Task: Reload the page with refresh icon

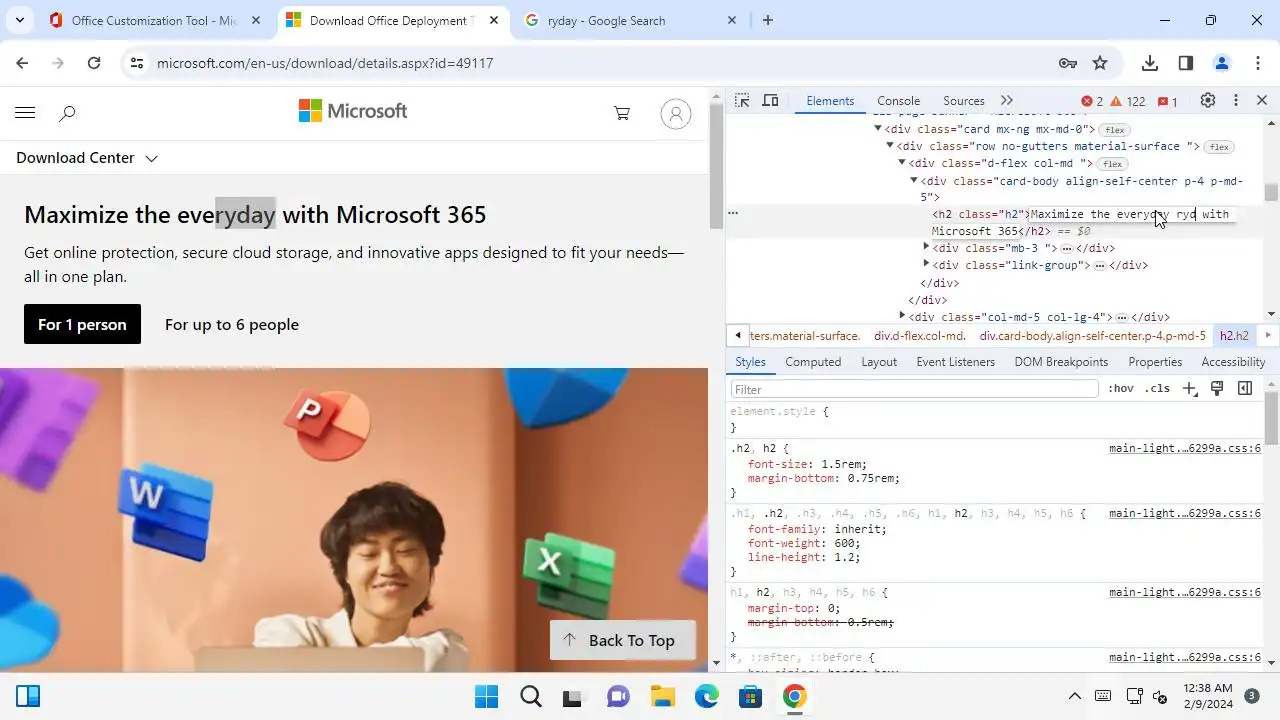Action: click(x=94, y=63)
